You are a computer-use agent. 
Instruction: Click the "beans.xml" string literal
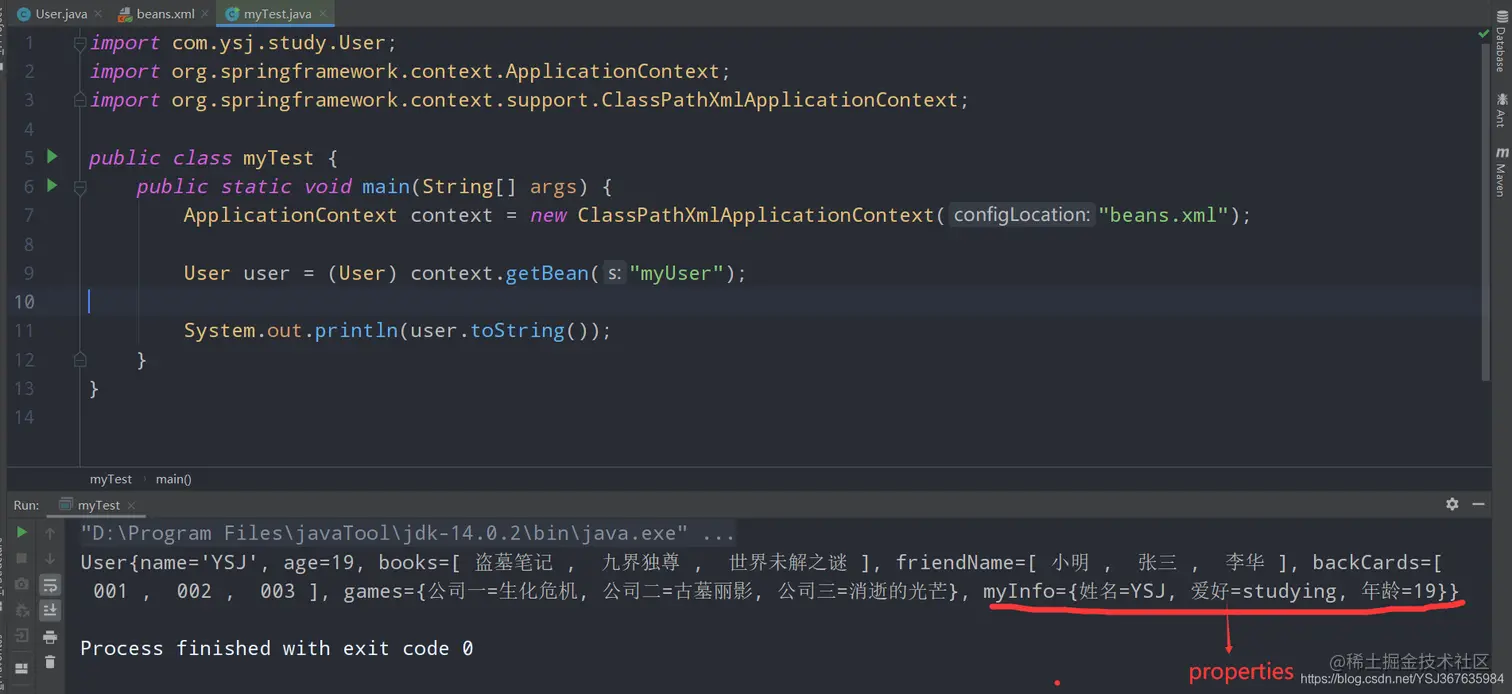1164,215
